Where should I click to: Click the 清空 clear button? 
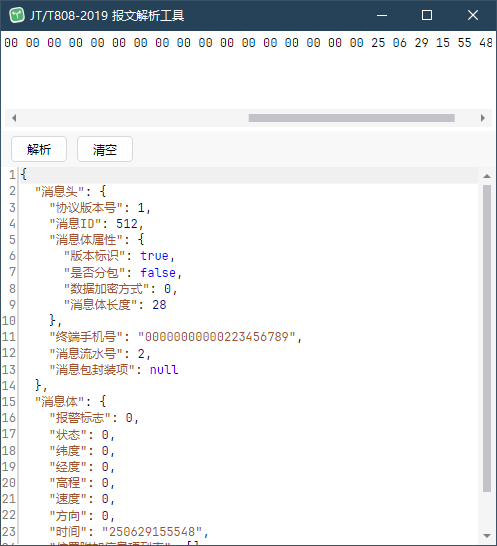105,149
